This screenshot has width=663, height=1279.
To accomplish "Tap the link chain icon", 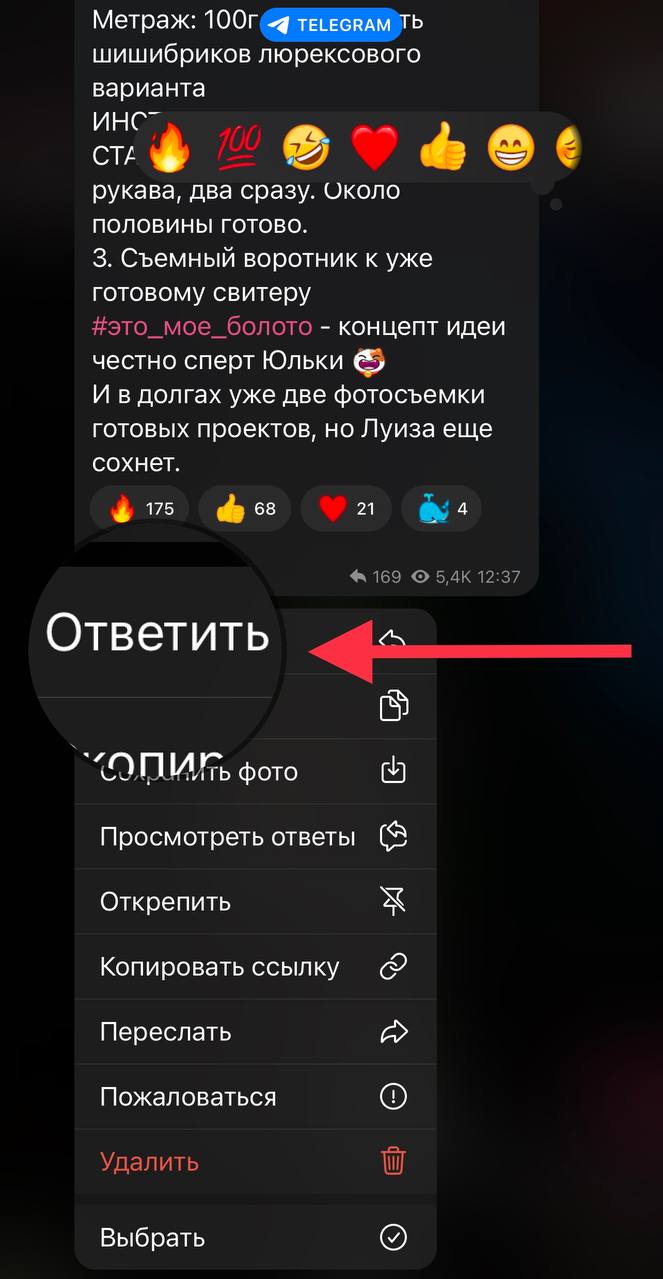I will pyautogui.click(x=394, y=966).
